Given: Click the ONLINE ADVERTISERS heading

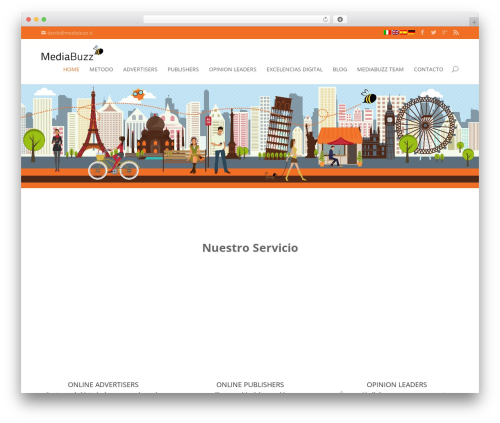Looking at the screenshot, I should [x=103, y=384].
